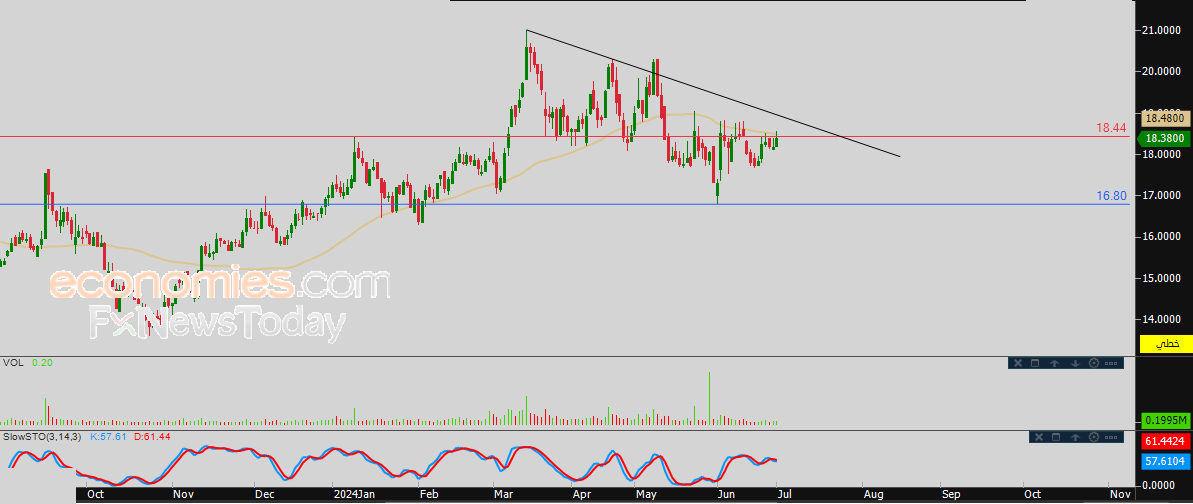Move the VOL panel down
The width and height of the screenshot is (1193, 504).
[1075, 364]
